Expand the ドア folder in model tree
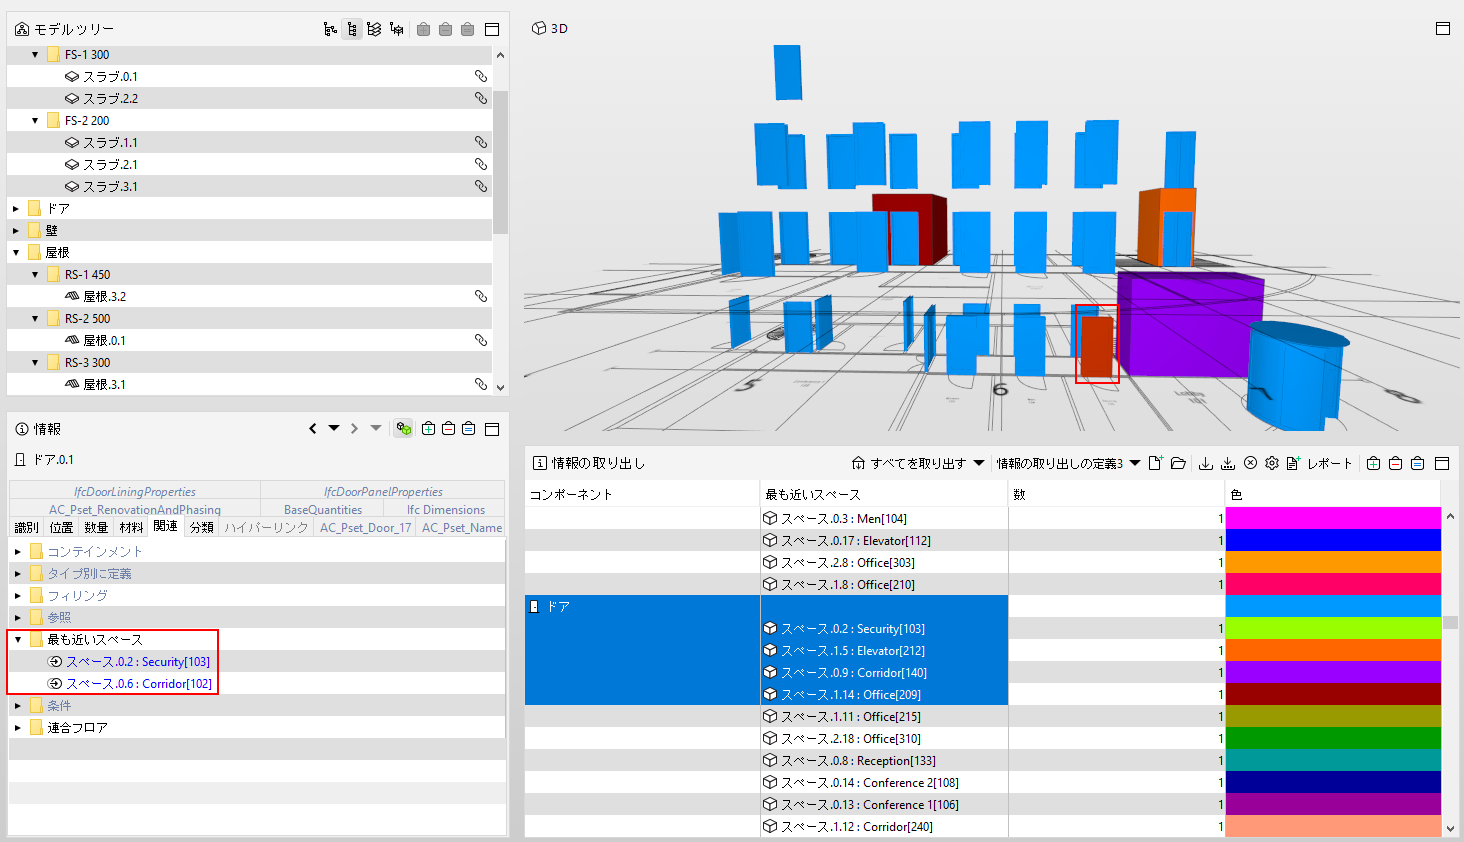The image size is (1464, 842). (x=16, y=208)
